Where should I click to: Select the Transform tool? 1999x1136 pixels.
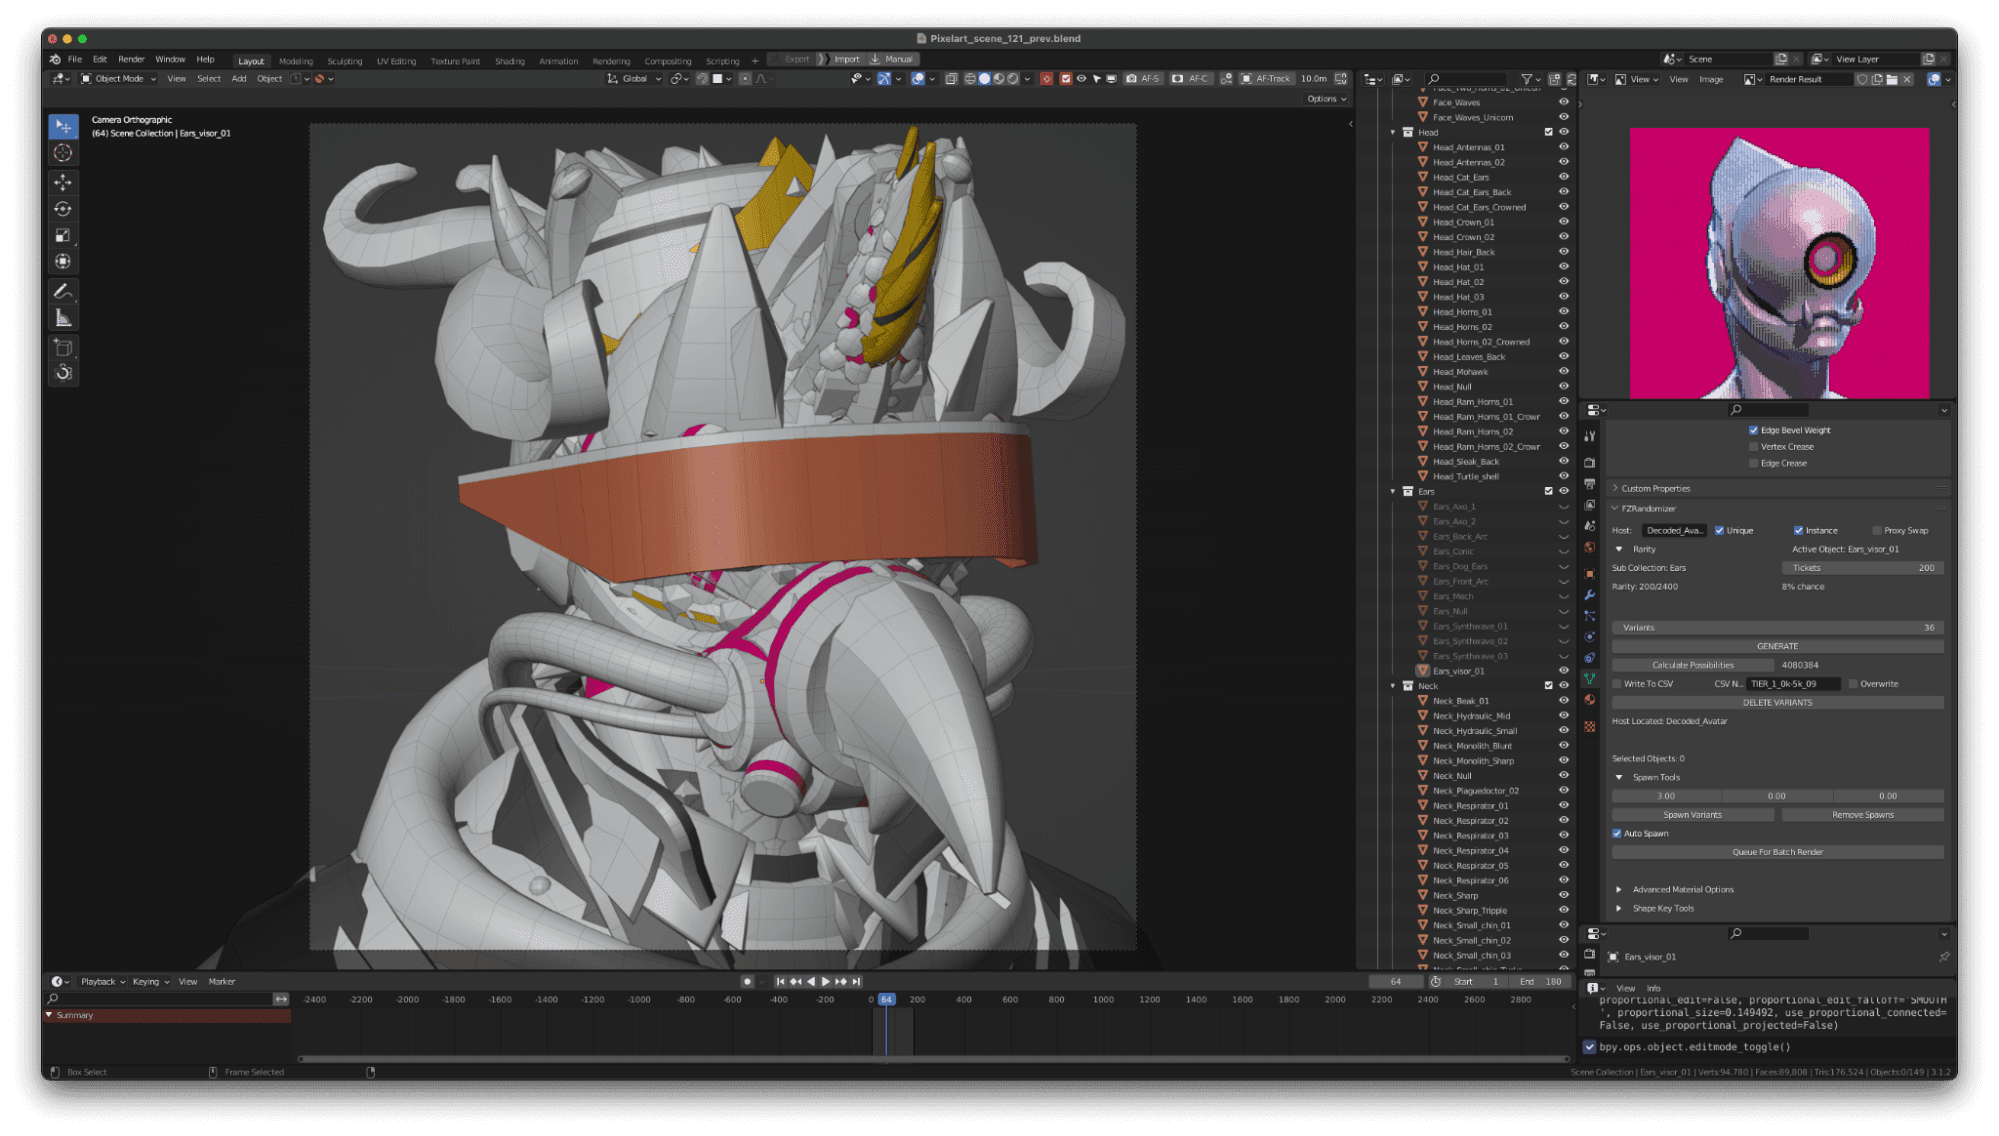pos(63,262)
